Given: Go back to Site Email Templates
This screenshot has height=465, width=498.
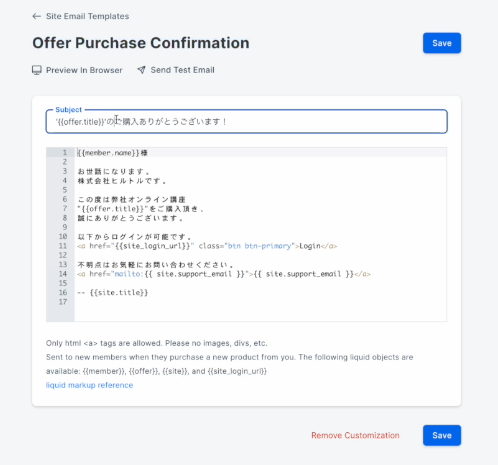Looking at the screenshot, I should 87,16.
